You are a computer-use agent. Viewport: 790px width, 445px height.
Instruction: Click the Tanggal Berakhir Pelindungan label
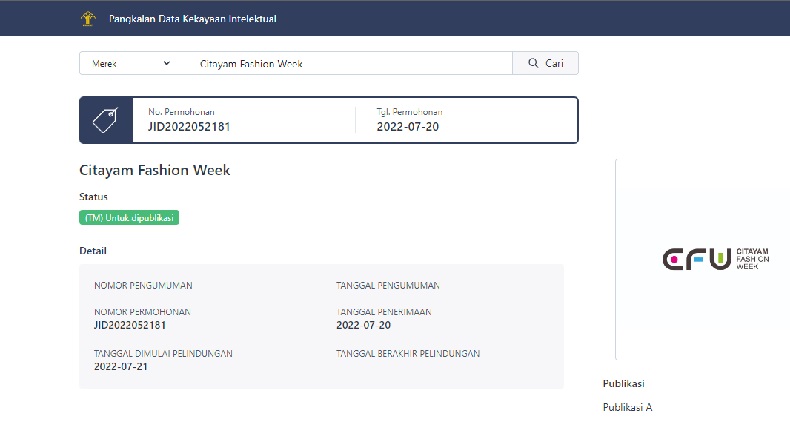pos(408,353)
